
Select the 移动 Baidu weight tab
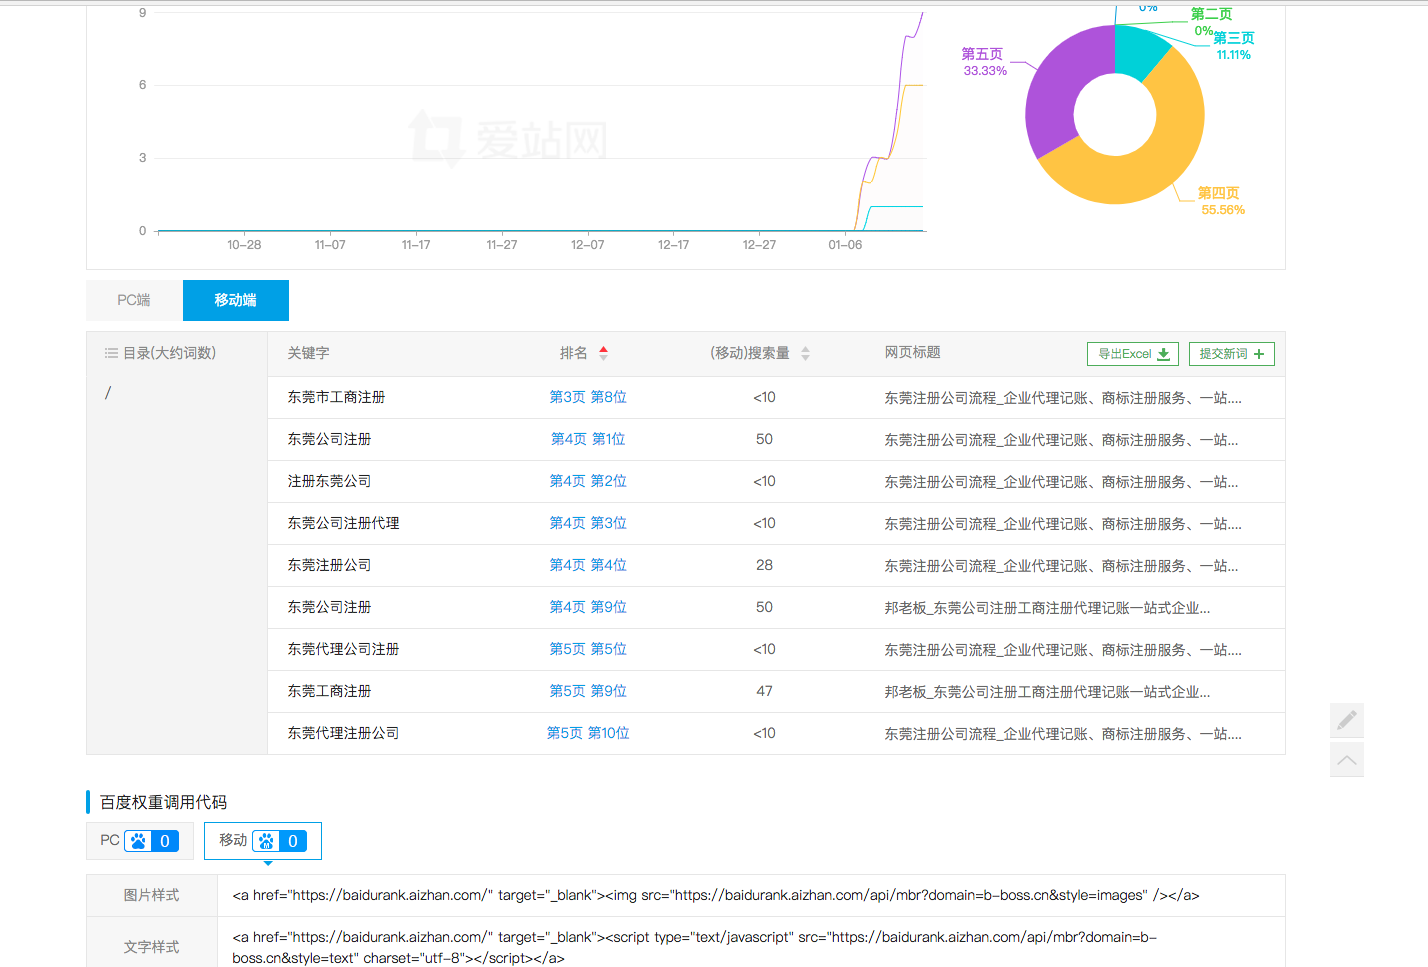coord(263,841)
